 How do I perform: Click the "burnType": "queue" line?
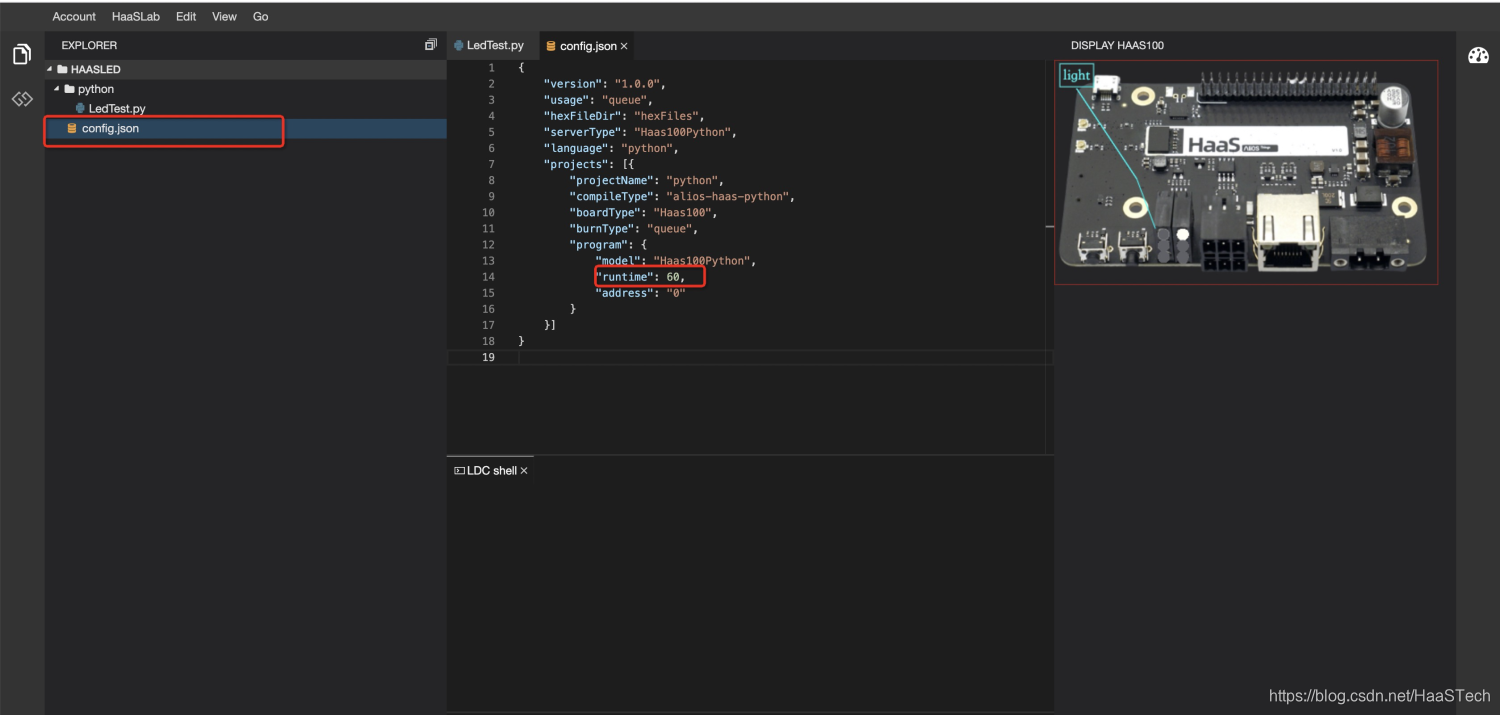[x=634, y=228]
